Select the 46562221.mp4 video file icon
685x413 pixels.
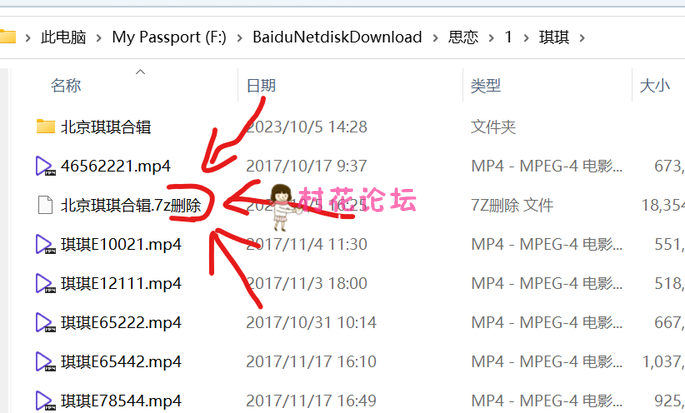[x=45, y=166]
